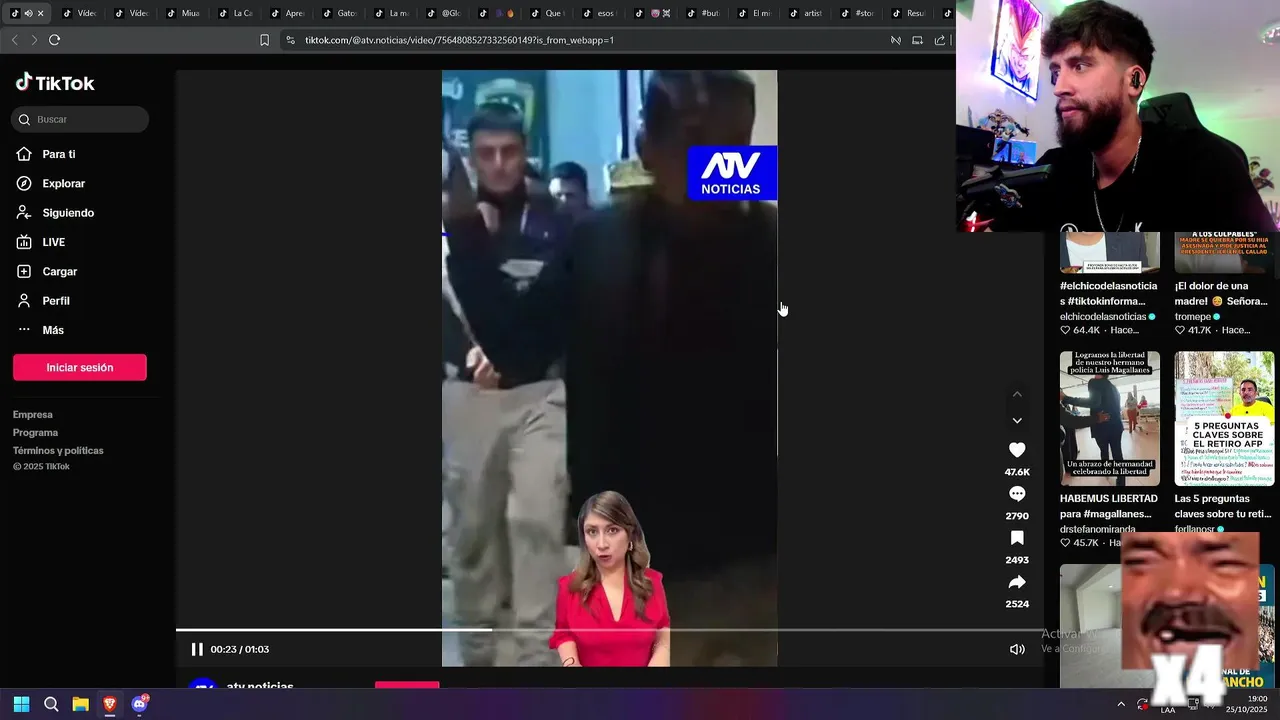Bookmark this page in address bar
This screenshot has height=720, width=1280.
pos(264,40)
